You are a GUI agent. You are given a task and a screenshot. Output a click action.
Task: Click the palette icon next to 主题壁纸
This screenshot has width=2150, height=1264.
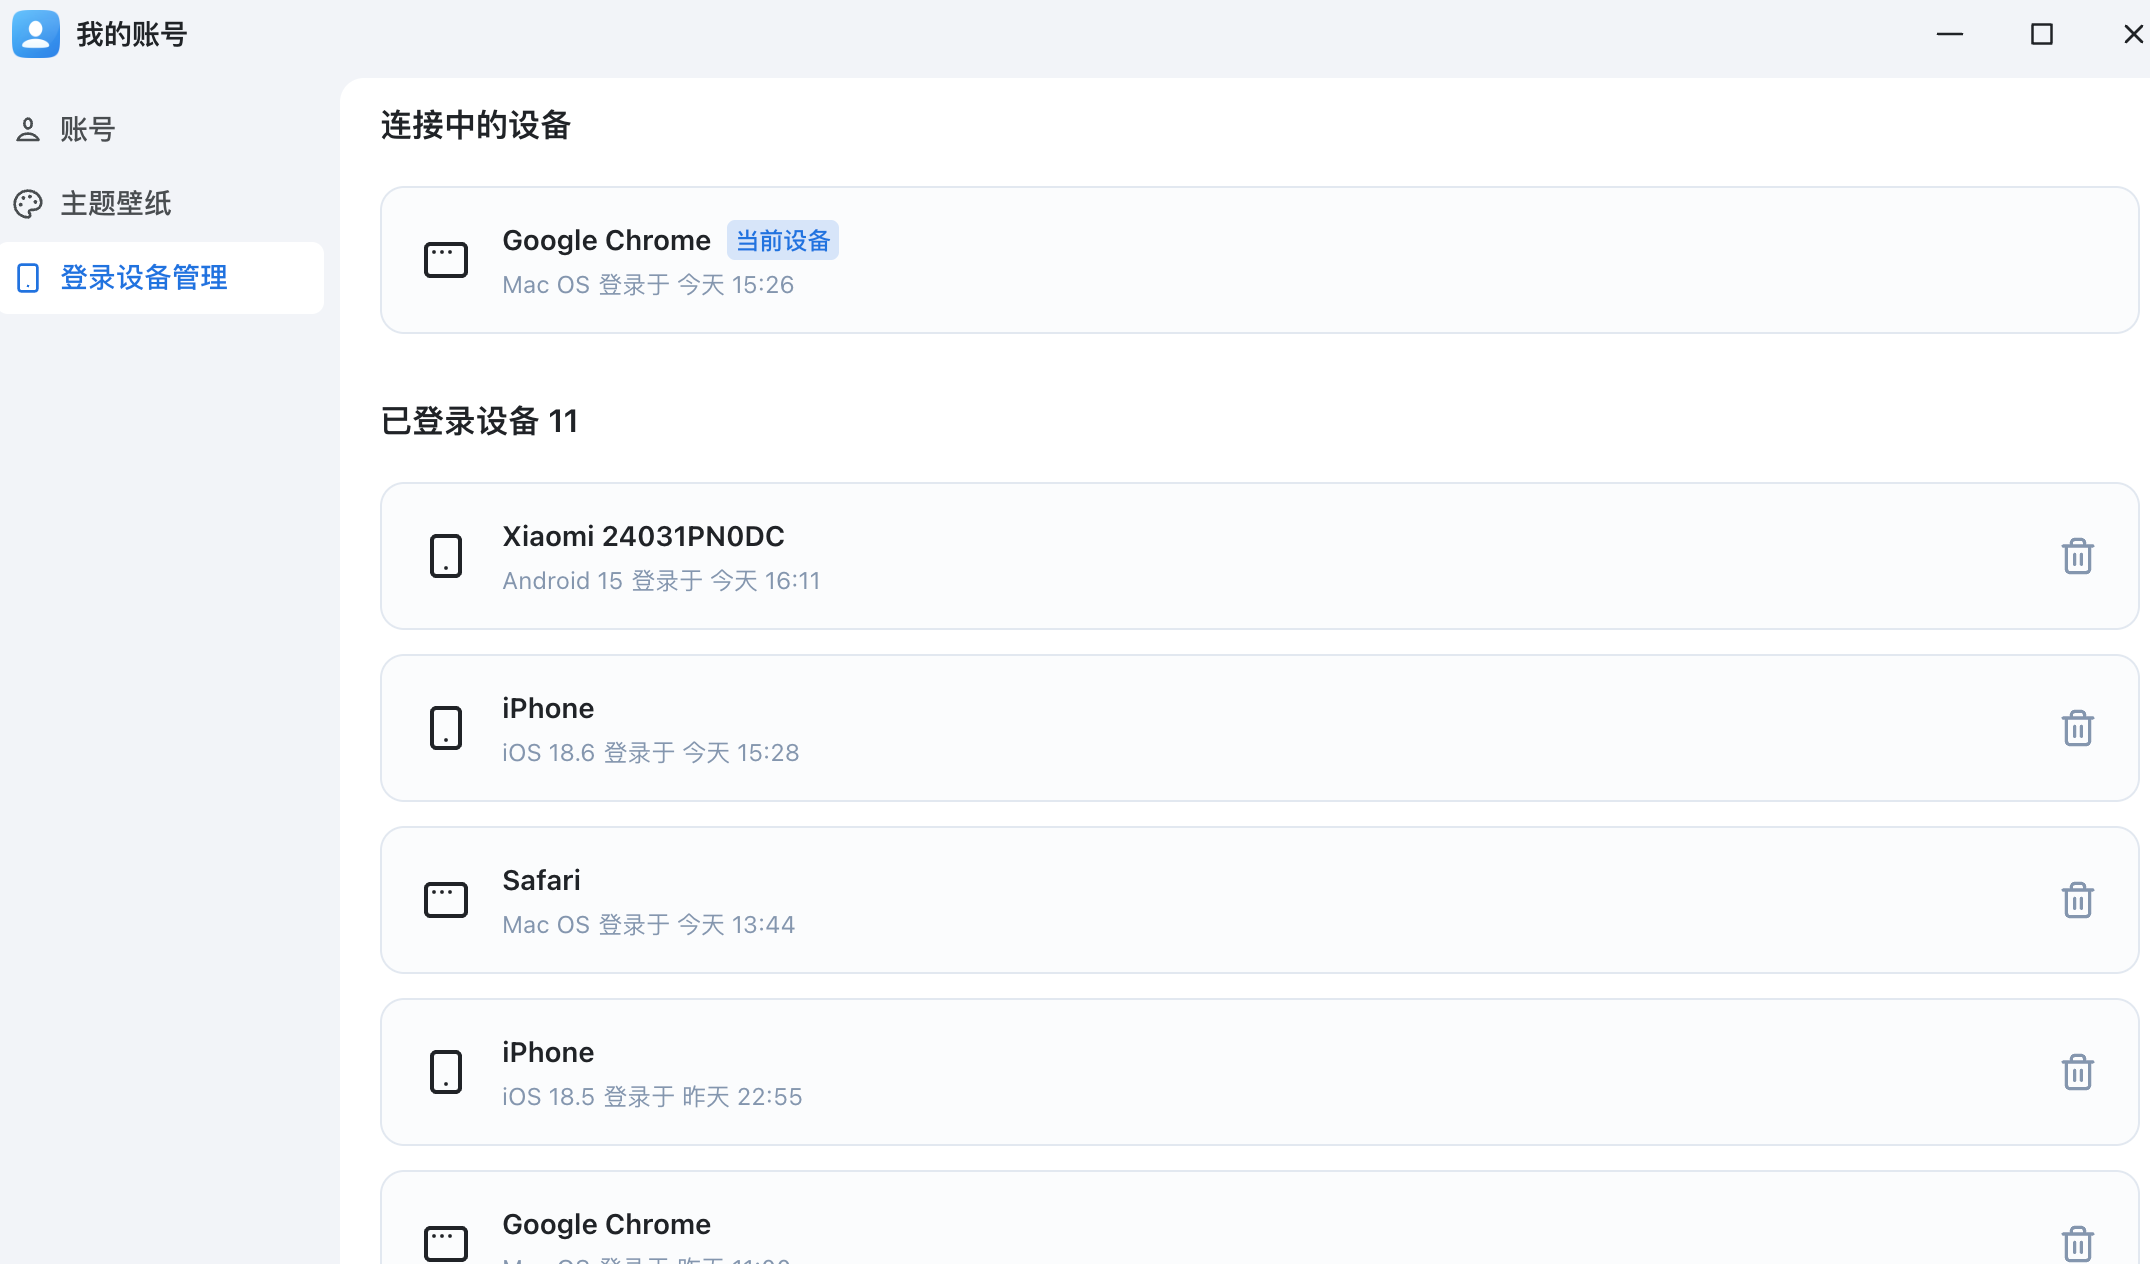point(28,204)
